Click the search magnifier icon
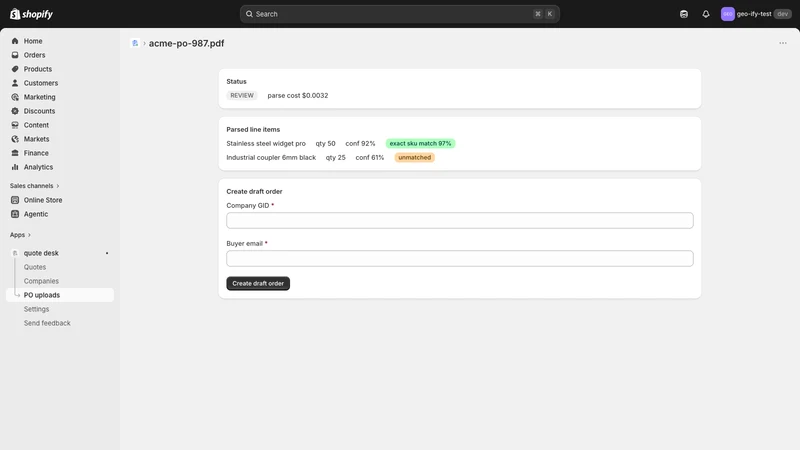Screen dimensions: 800x450 pyautogui.click(x=249, y=14)
